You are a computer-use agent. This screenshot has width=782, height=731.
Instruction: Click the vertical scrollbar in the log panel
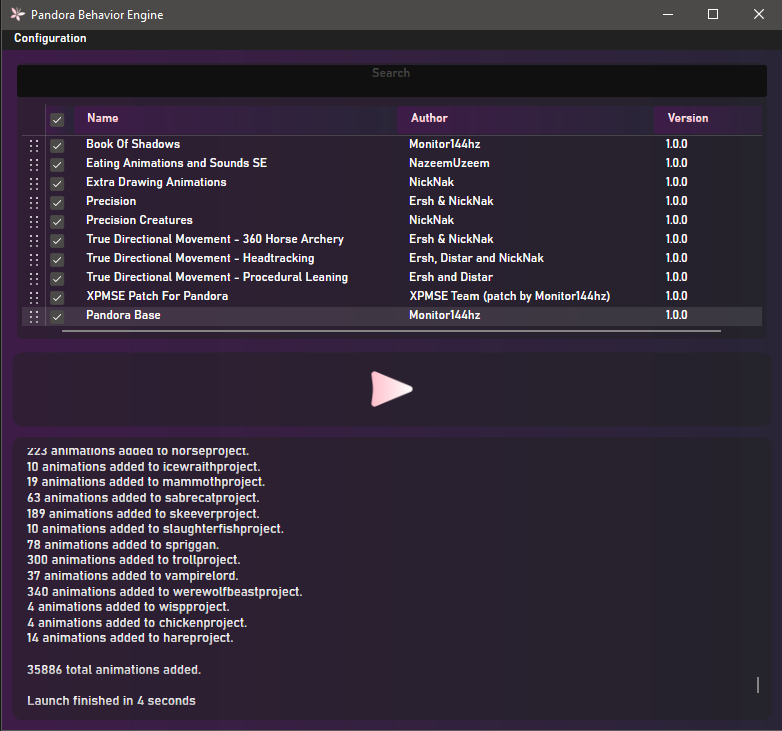tap(758, 685)
